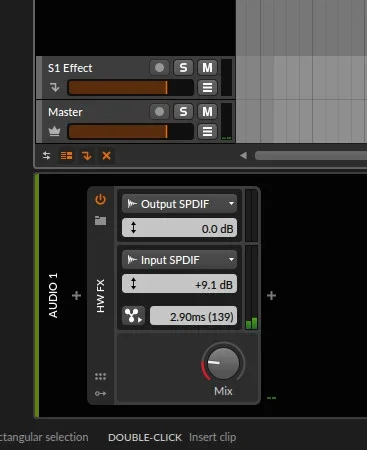The image size is (367, 450).
Task: Select the S1 Effect track name
Action: [70, 68]
